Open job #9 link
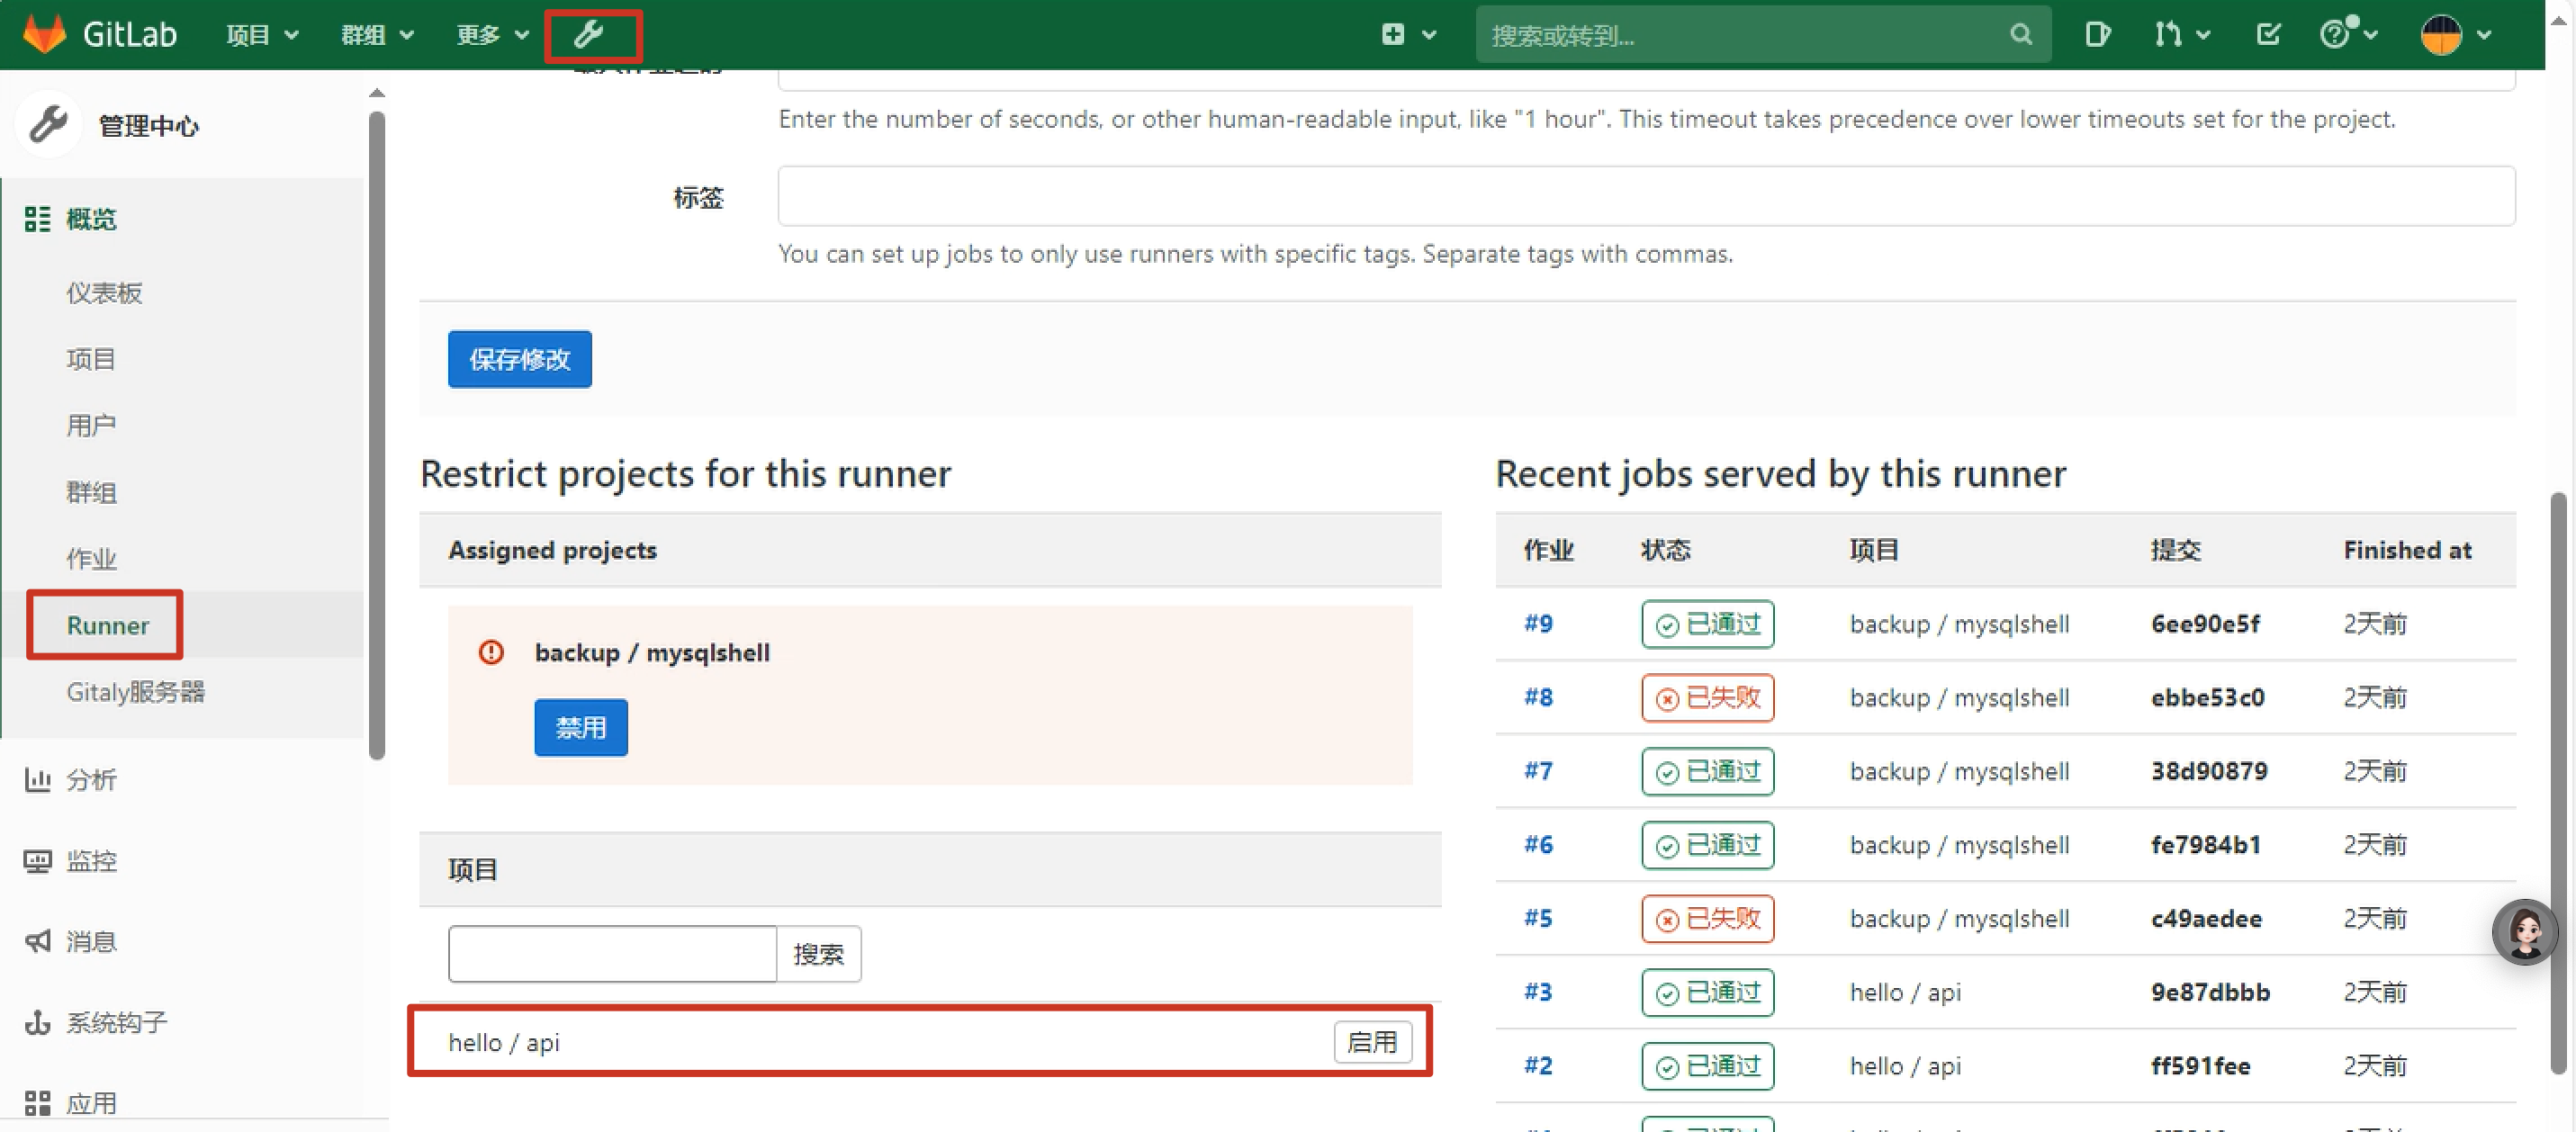Screen dimensions: 2576x1132 [x=1538, y=624]
